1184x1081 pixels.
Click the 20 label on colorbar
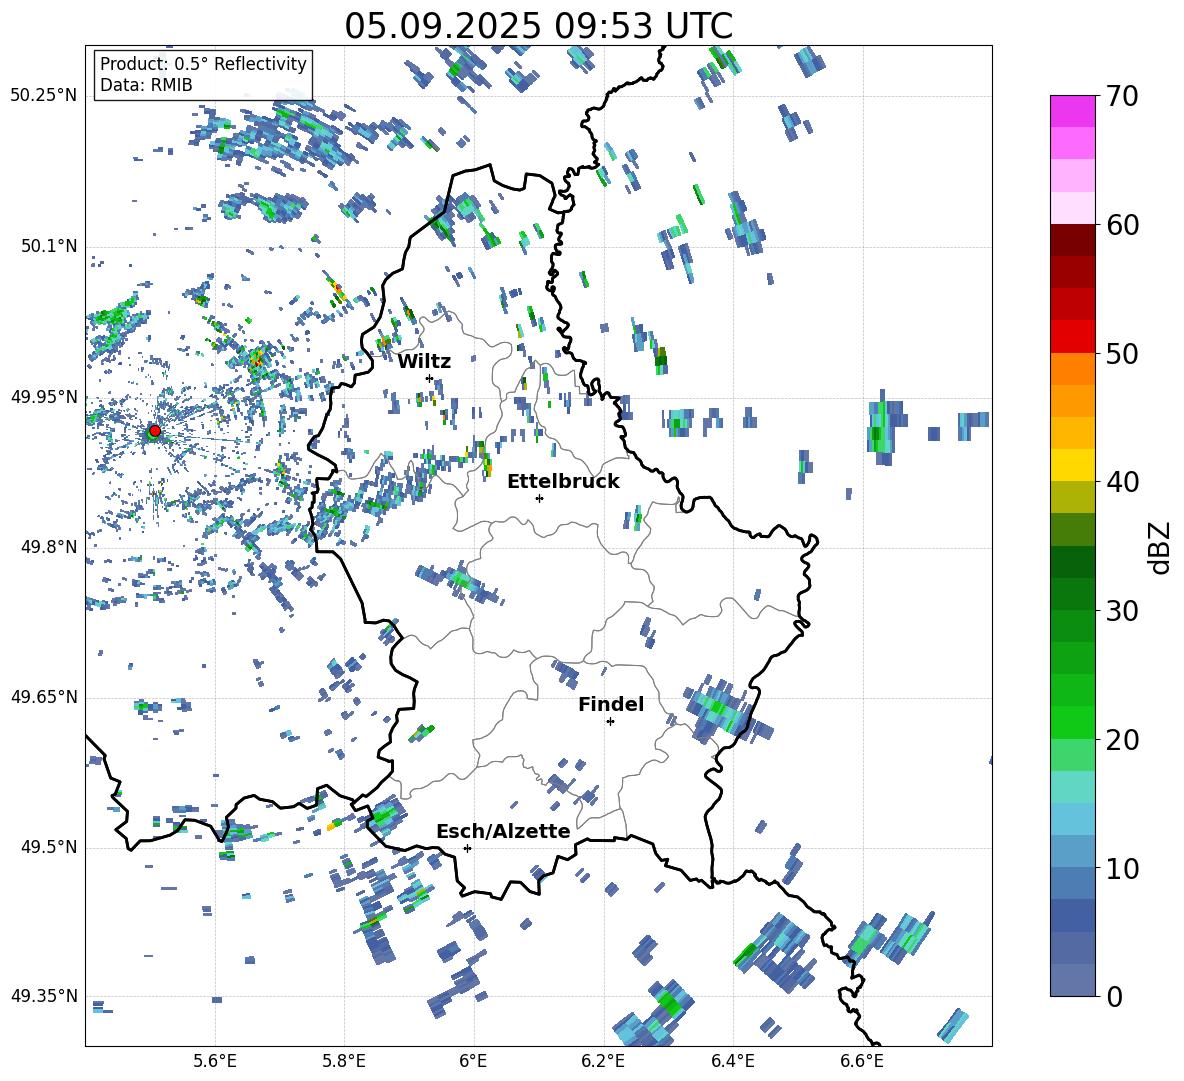[x=1122, y=740]
